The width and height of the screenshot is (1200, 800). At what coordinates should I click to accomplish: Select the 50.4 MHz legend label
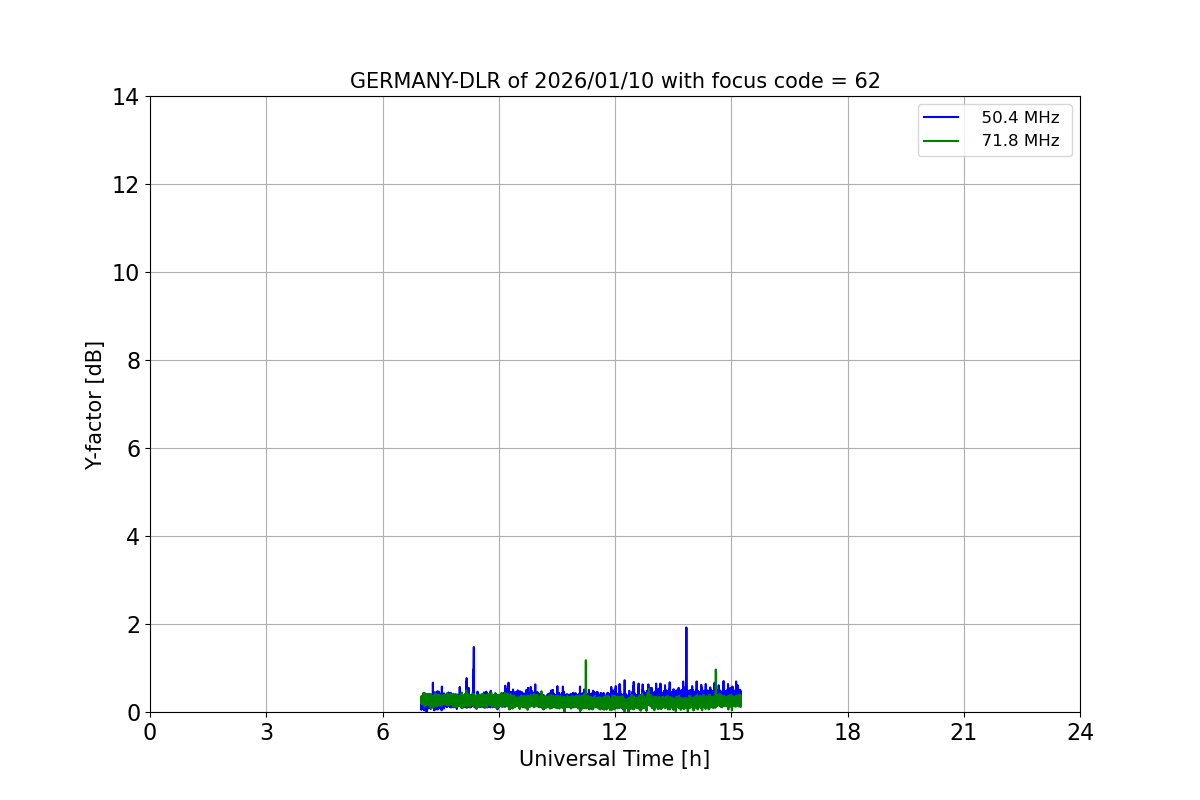1020,118
